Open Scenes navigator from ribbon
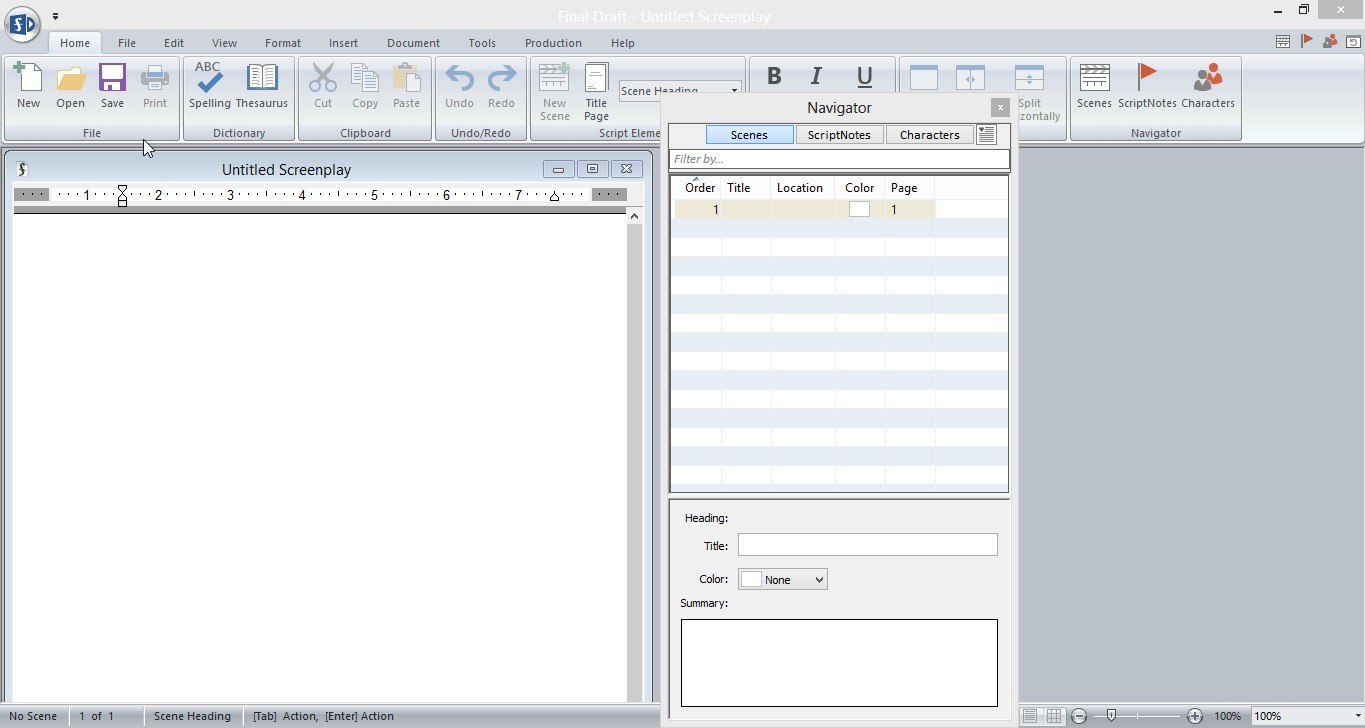 tap(1094, 86)
